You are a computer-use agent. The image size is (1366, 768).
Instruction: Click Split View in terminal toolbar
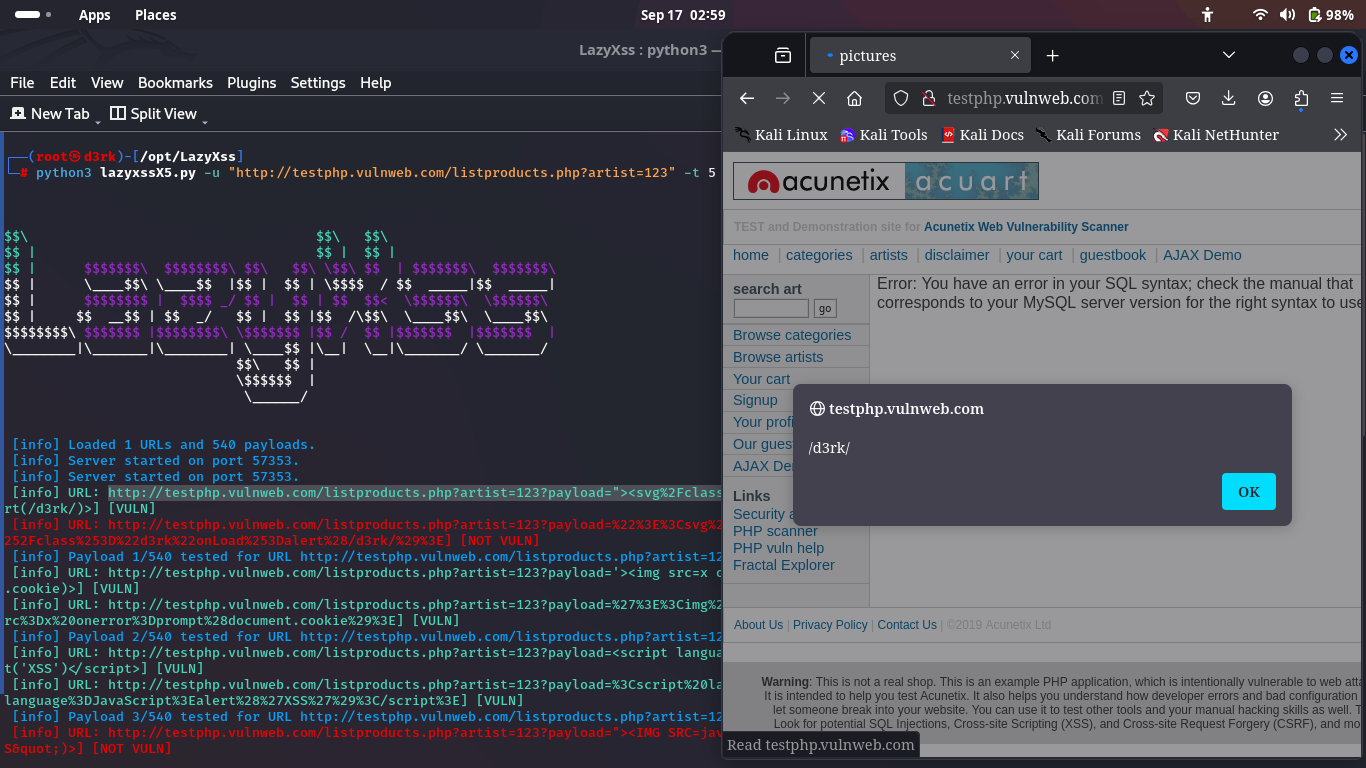[x=154, y=114]
